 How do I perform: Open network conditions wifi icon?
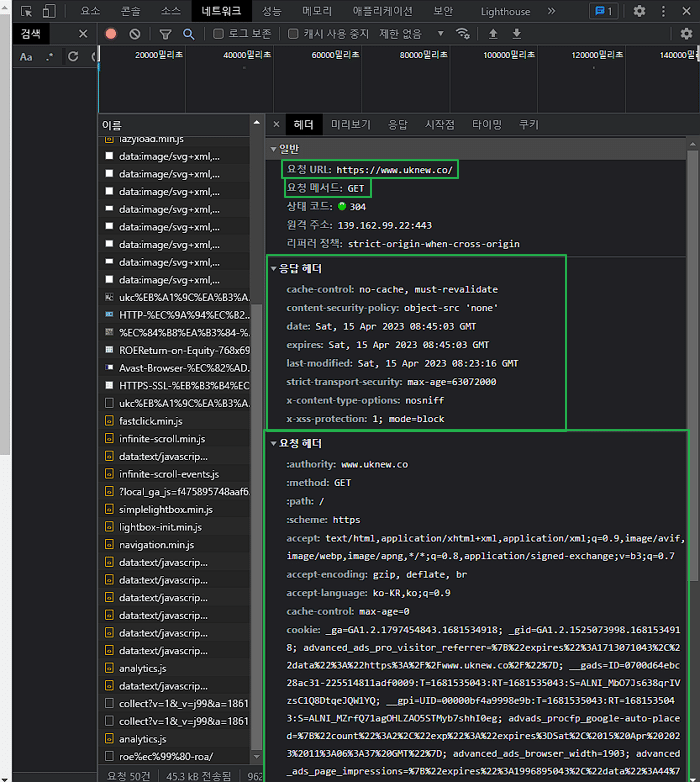(463, 34)
